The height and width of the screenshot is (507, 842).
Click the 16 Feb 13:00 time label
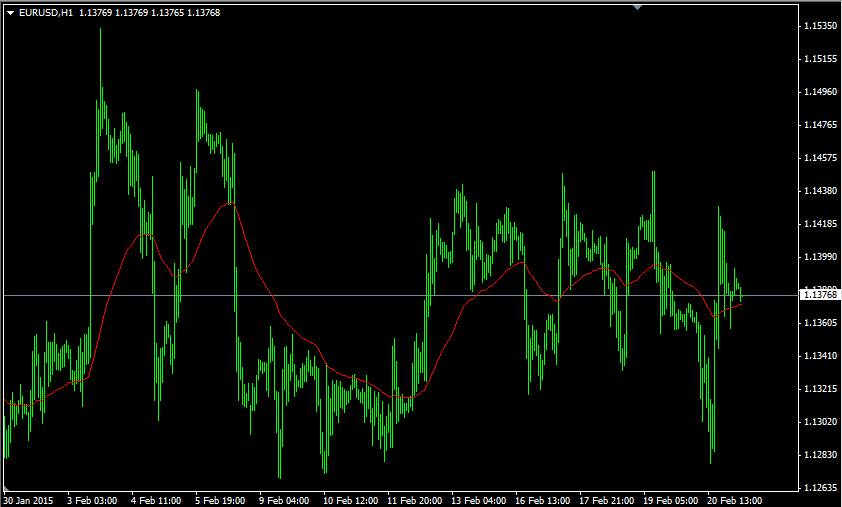pyautogui.click(x=542, y=501)
